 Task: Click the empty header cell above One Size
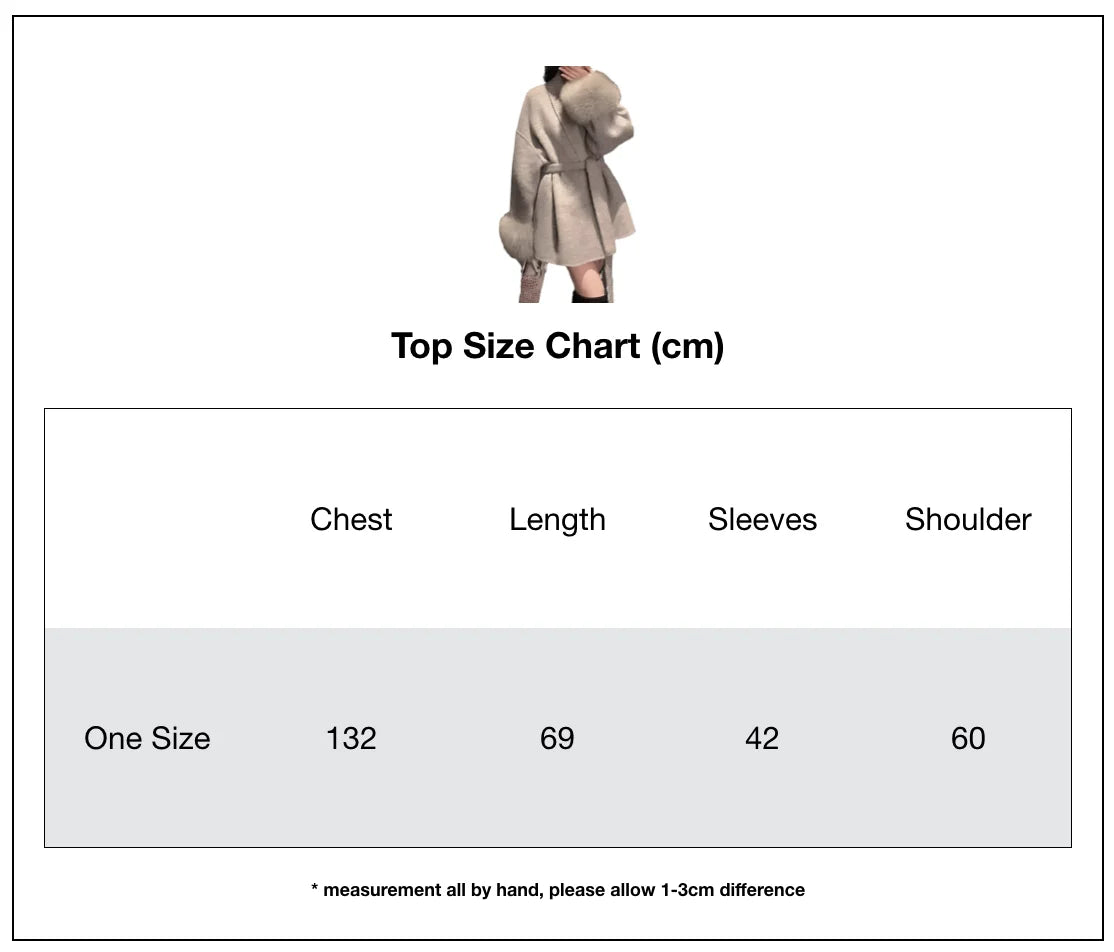(147, 519)
